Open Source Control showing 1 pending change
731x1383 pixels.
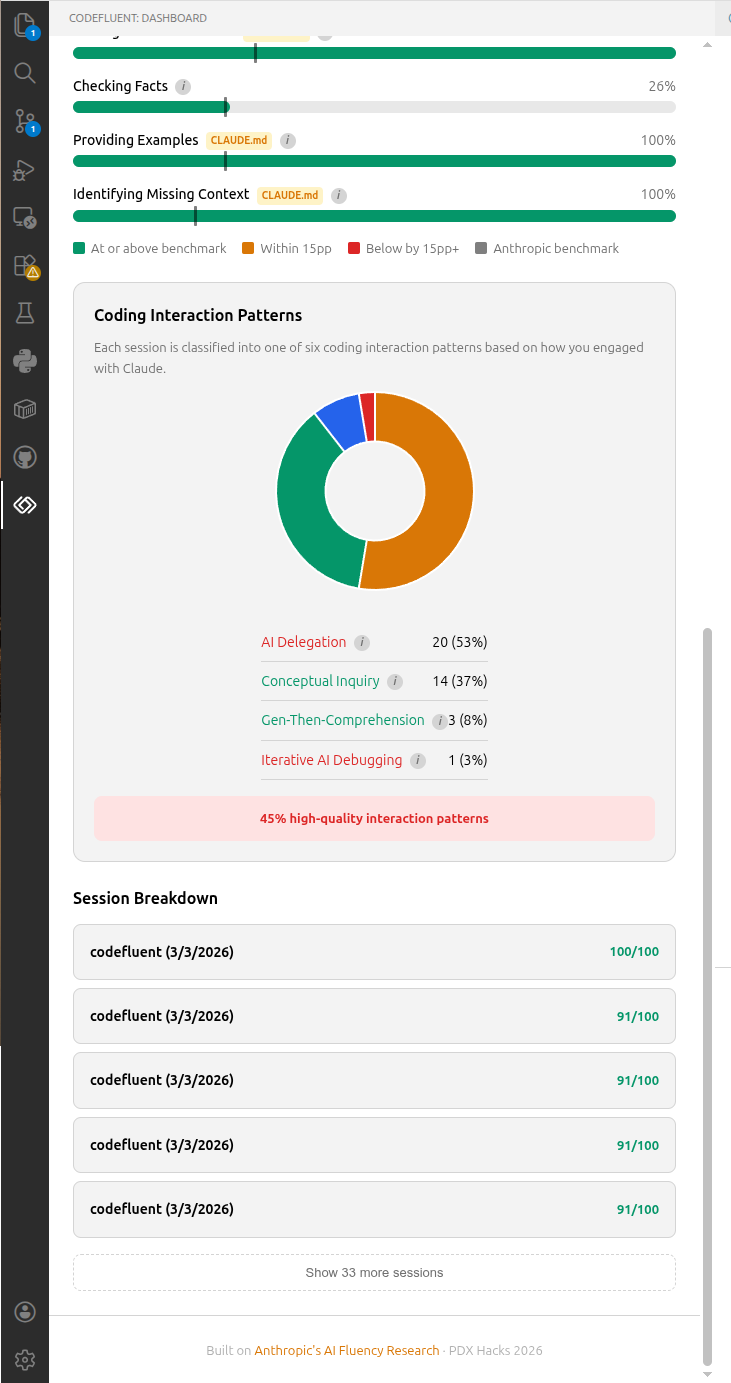(24, 121)
